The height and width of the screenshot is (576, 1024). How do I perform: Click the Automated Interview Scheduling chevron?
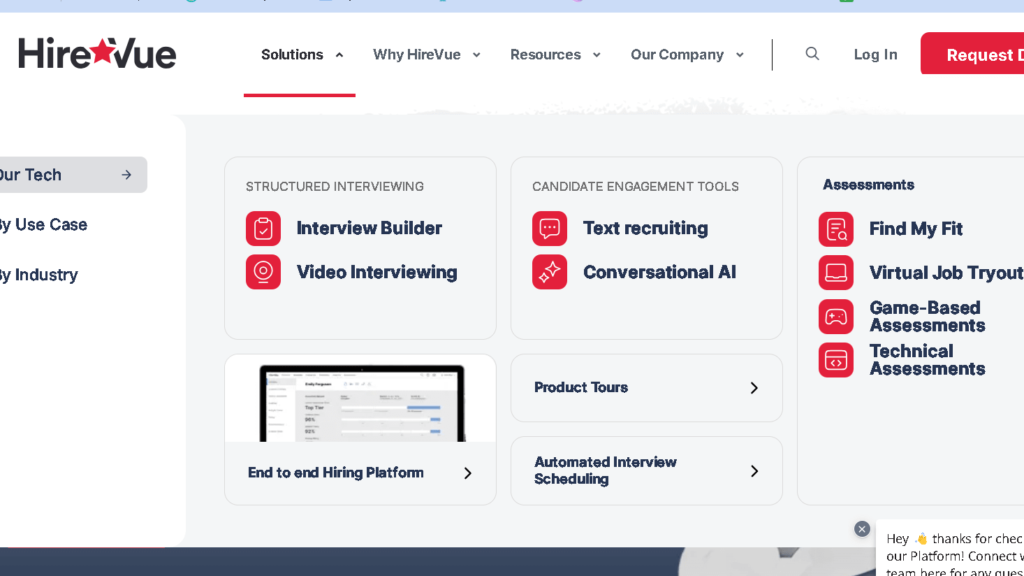(x=754, y=471)
